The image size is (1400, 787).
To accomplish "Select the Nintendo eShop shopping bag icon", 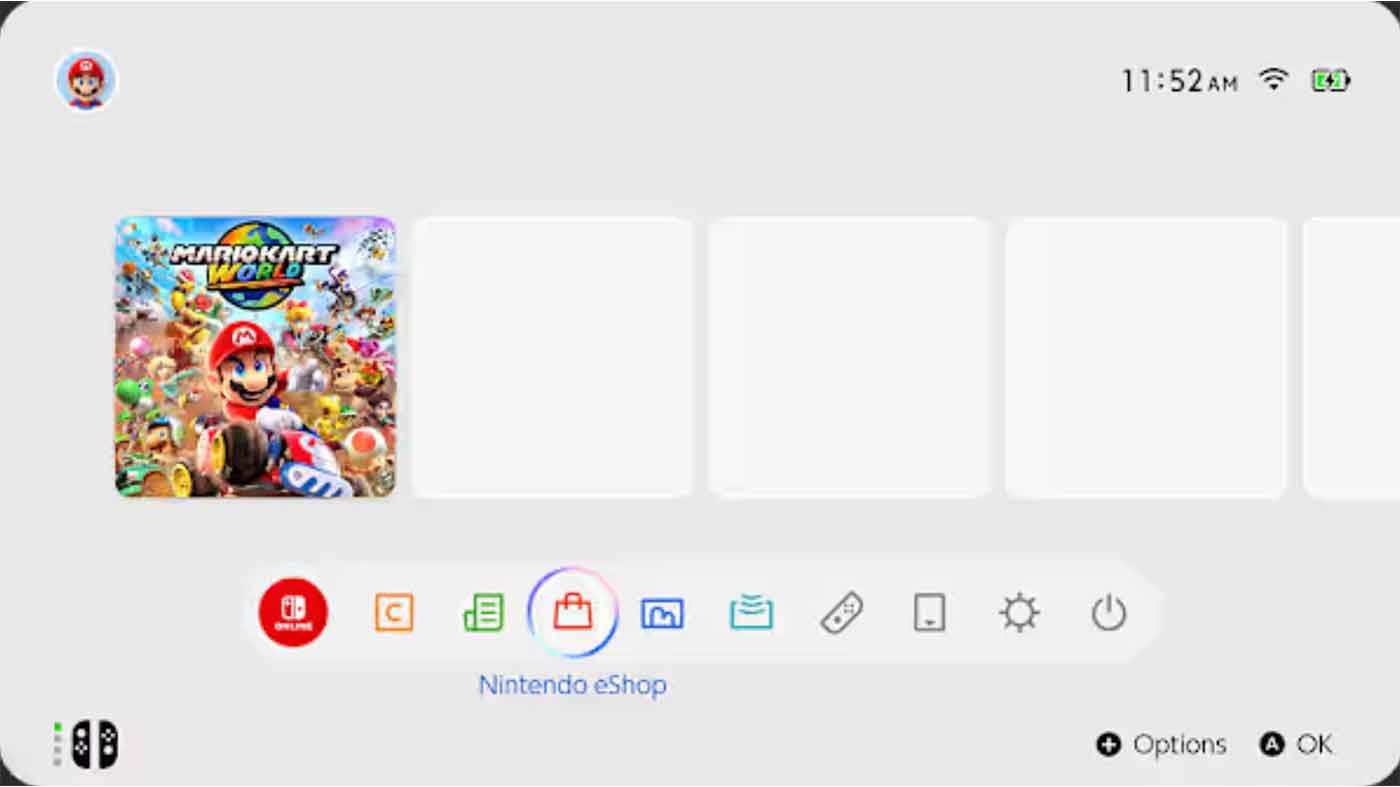I will click(573, 611).
